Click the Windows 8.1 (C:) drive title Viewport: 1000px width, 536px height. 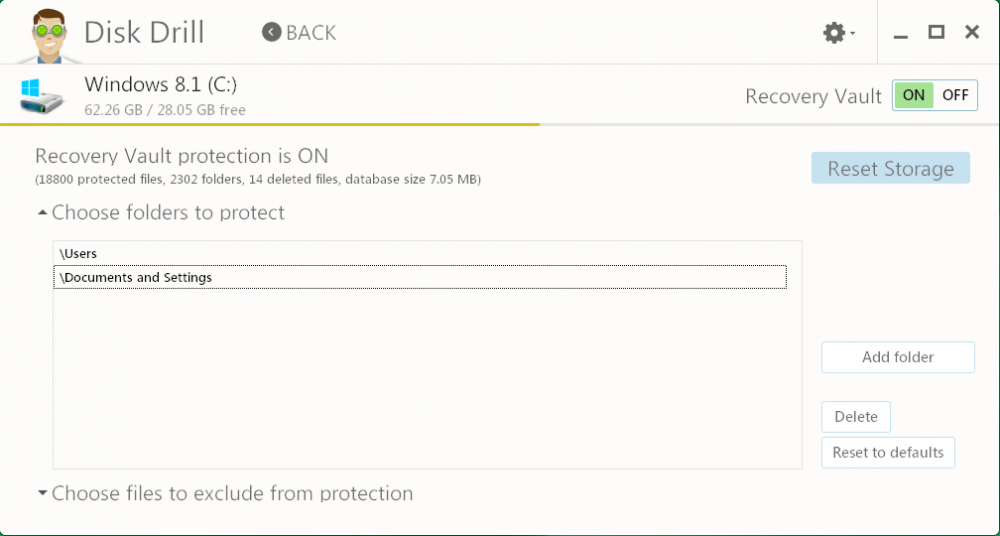(x=160, y=85)
